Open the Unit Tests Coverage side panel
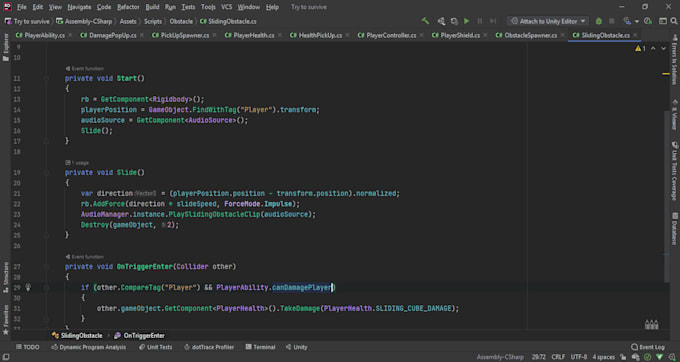This screenshot has height=362, width=680. [x=674, y=171]
